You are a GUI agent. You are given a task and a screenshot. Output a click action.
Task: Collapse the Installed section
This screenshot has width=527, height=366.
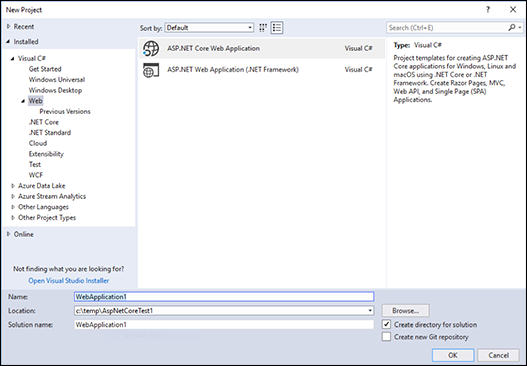[8, 42]
